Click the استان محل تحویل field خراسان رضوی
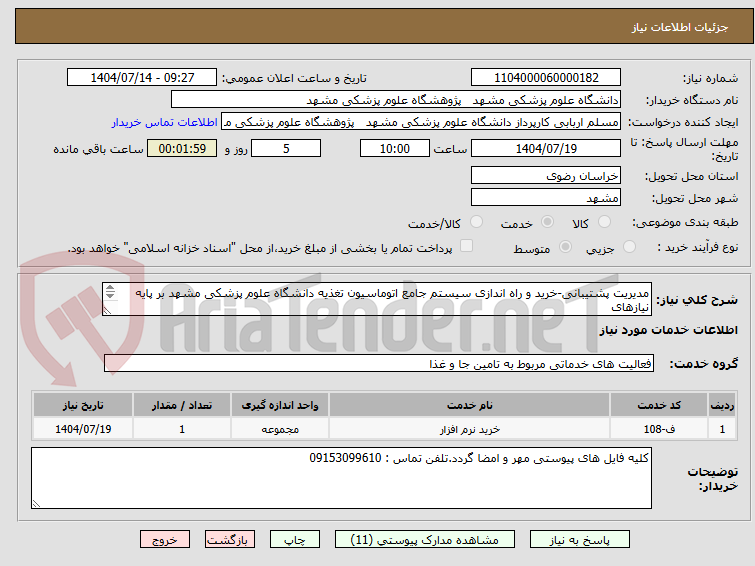The height and width of the screenshot is (566, 755). [x=546, y=175]
